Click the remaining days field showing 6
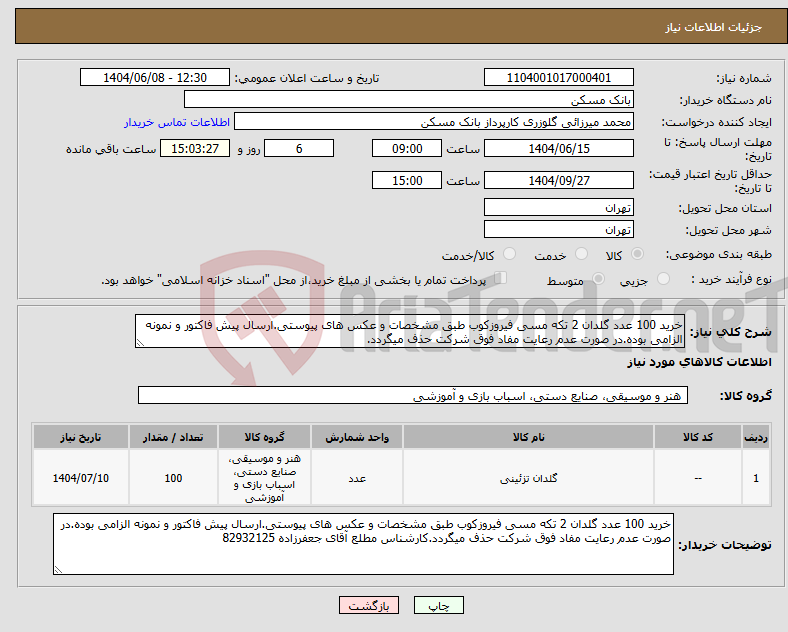788x632 pixels. tap(299, 148)
